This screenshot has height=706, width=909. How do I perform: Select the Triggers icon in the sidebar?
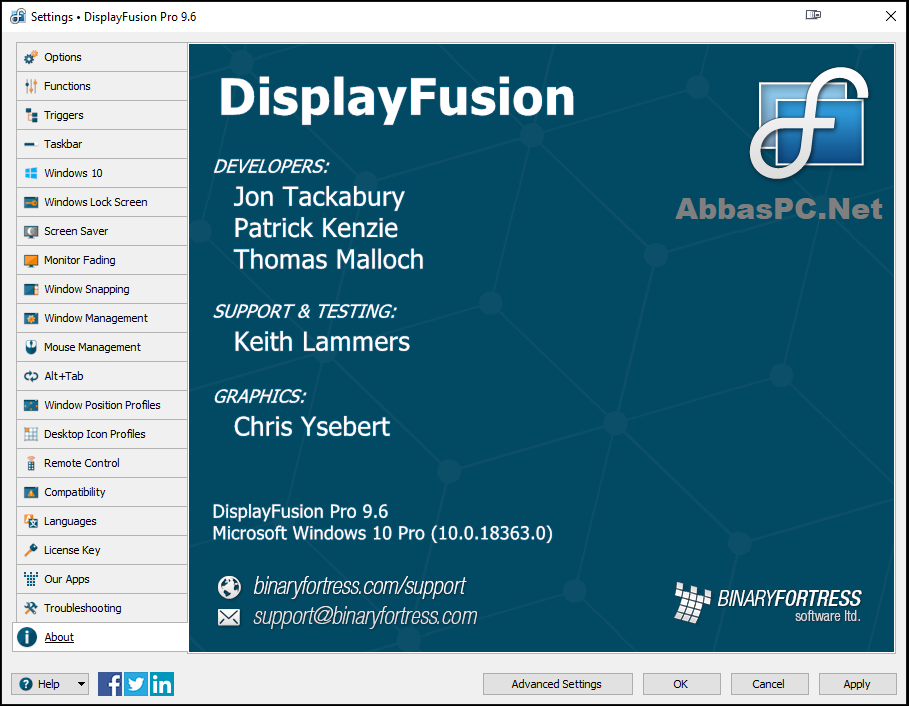[31, 115]
